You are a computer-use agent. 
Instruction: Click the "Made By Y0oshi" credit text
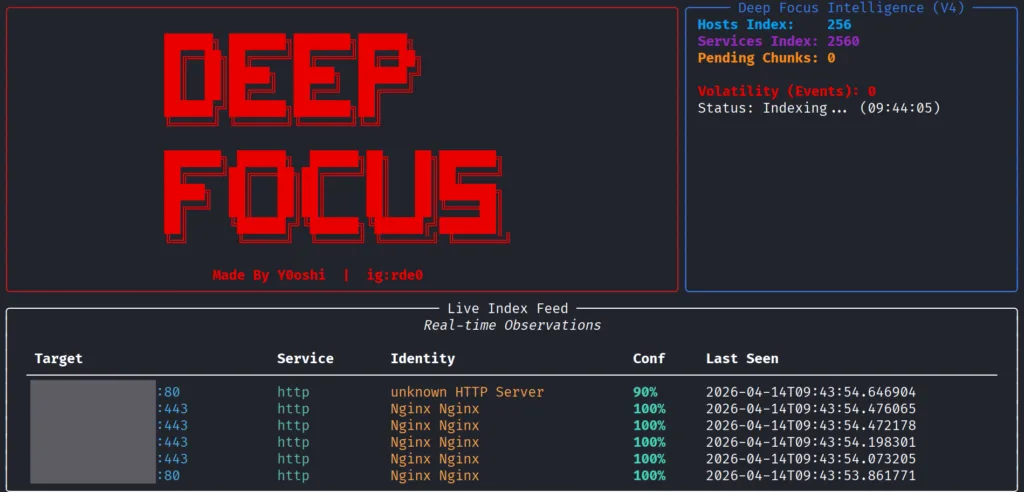point(269,275)
